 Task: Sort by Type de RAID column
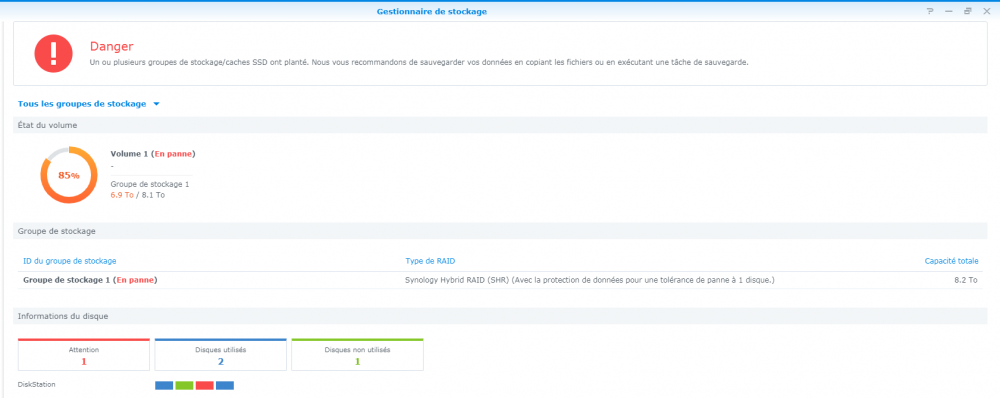(430, 261)
